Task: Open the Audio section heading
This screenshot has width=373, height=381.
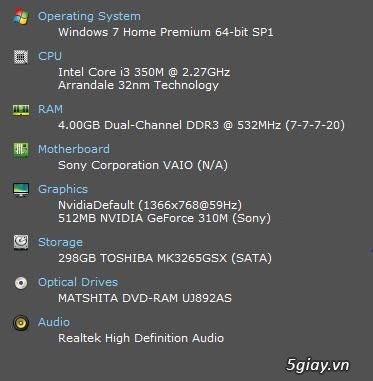Action: [x=54, y=322]
